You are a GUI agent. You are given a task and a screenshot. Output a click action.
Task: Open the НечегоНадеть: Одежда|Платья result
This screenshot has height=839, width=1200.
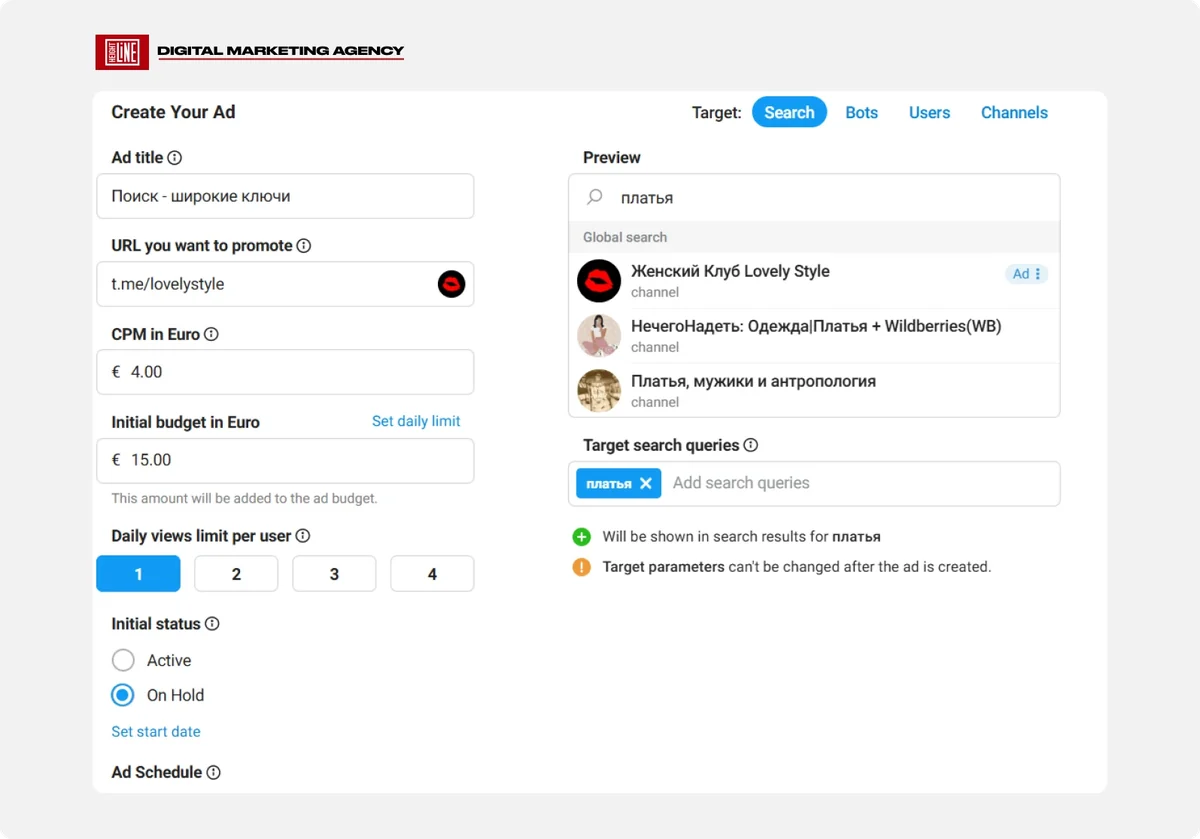(x=814, y=336)
